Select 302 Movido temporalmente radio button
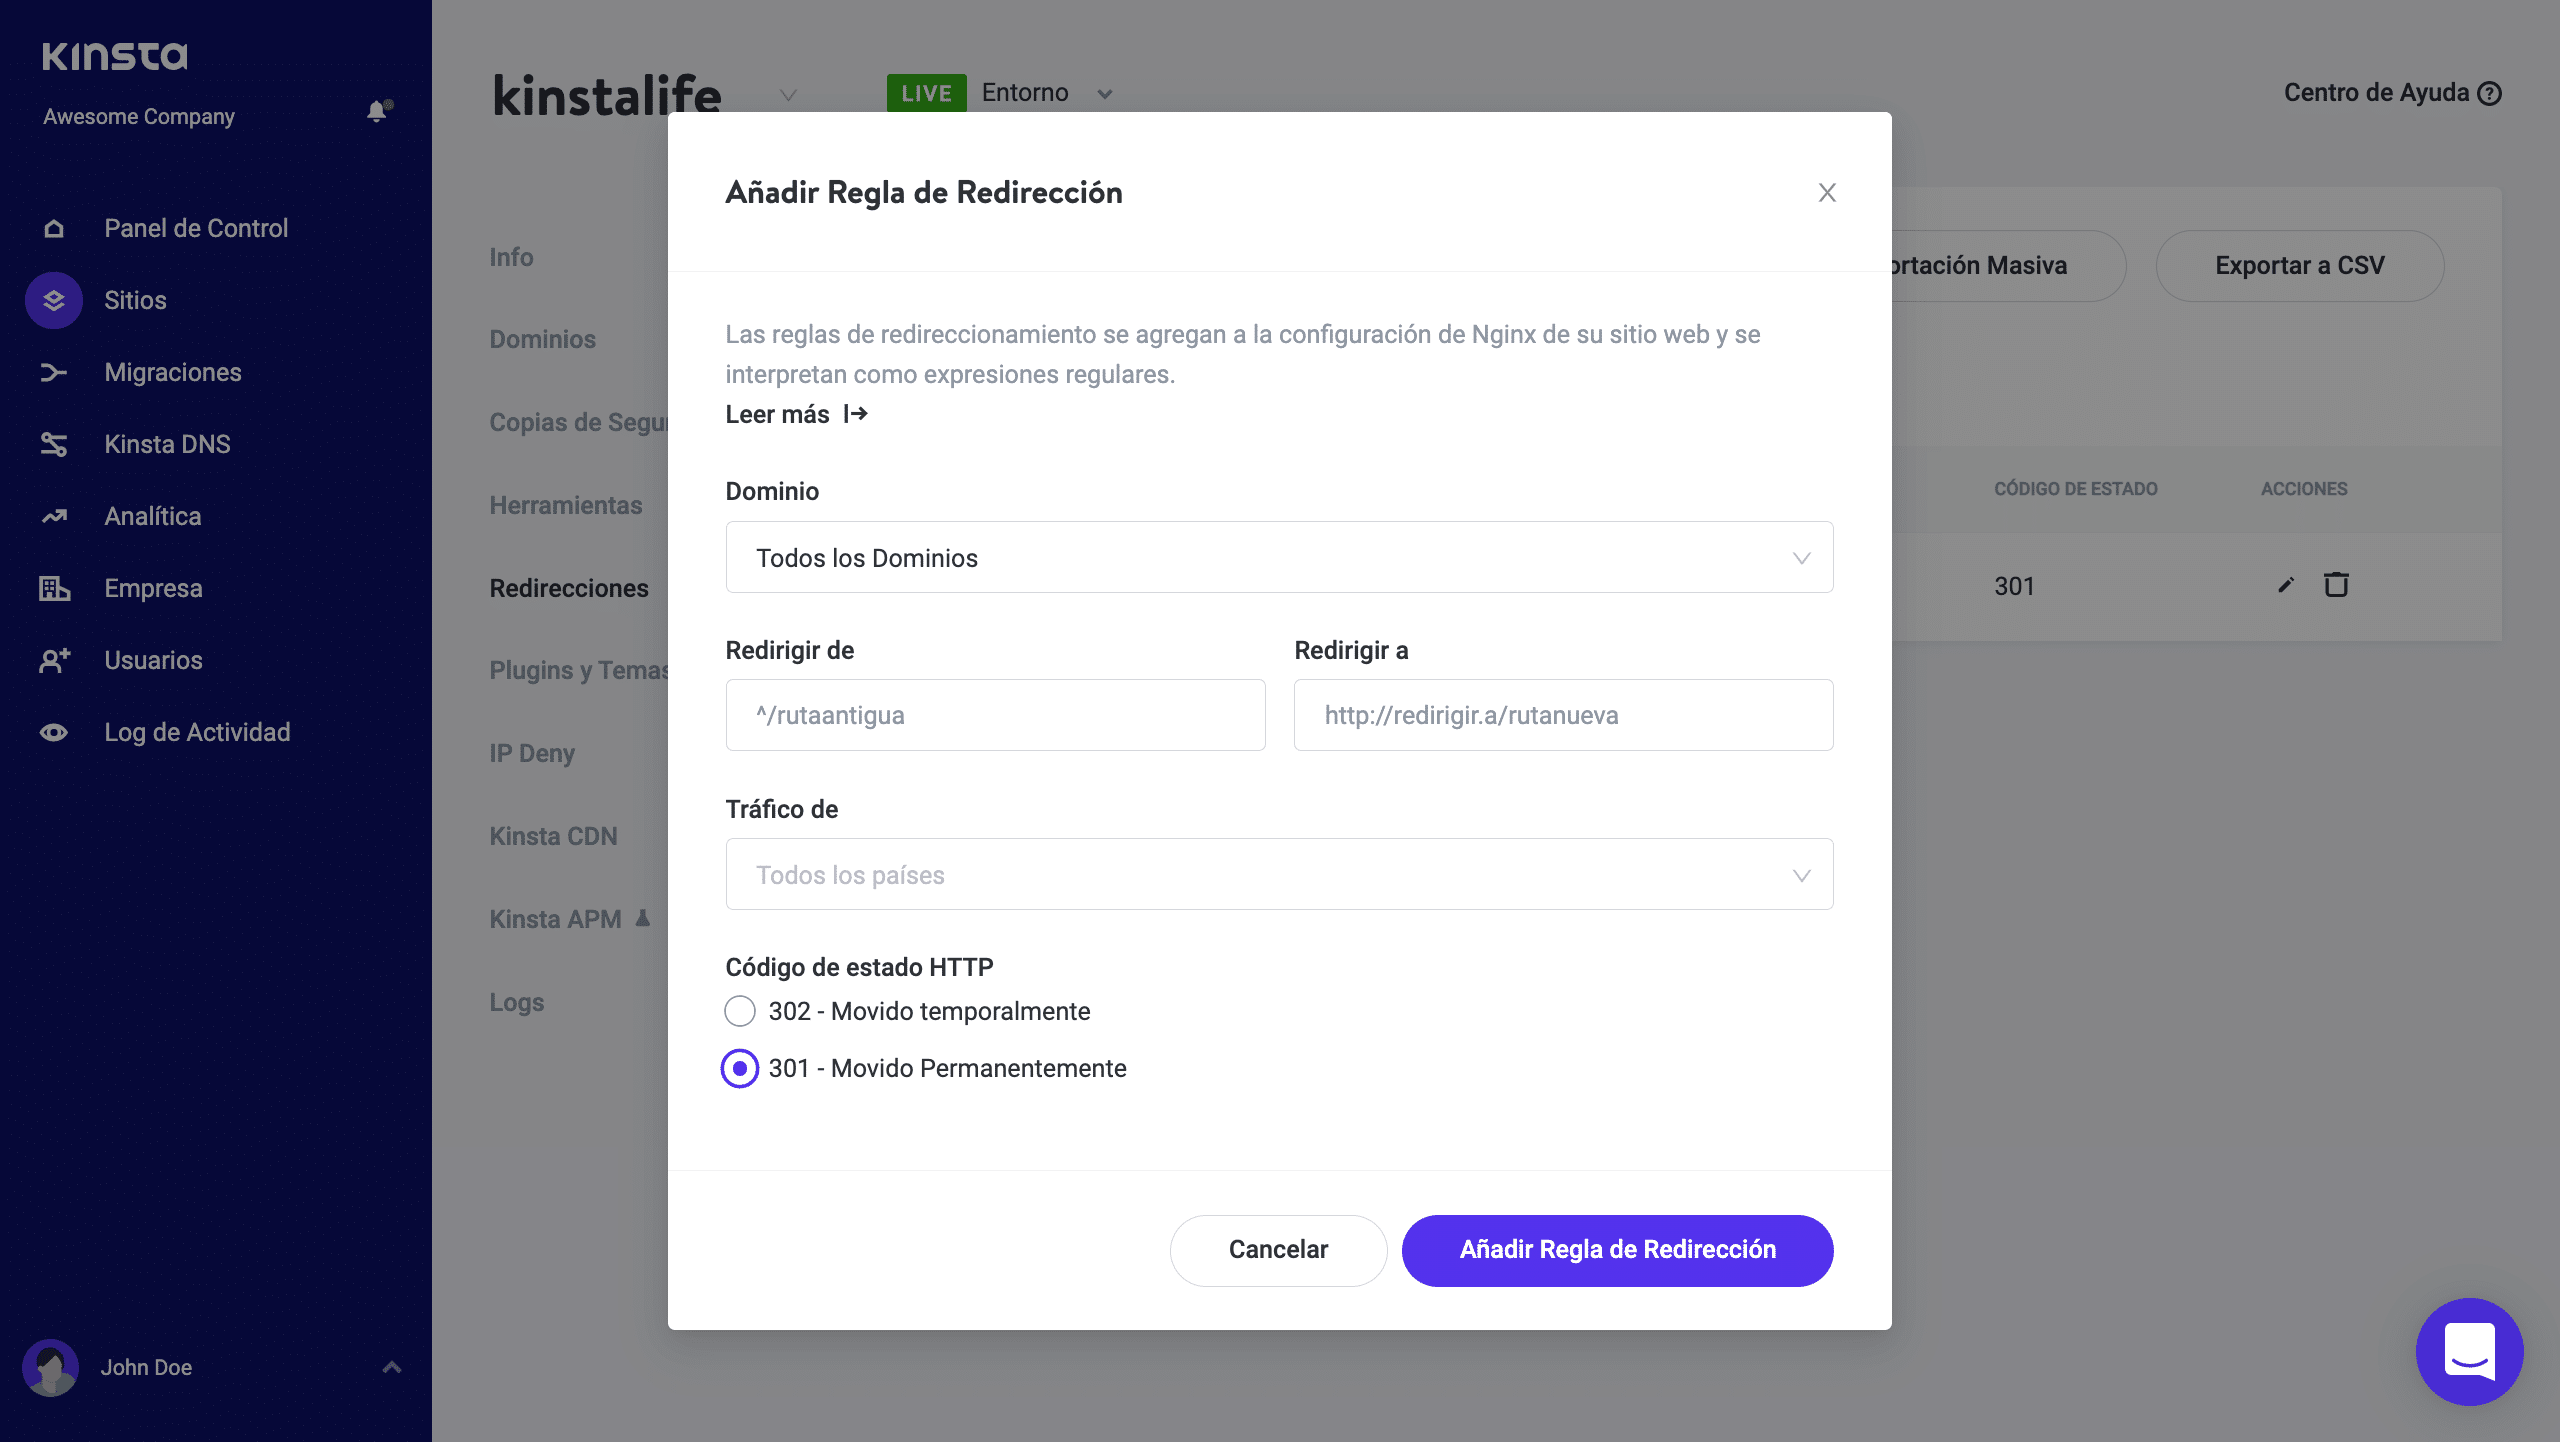This screenshot has height=1442, width=2560. point(740,1011)
